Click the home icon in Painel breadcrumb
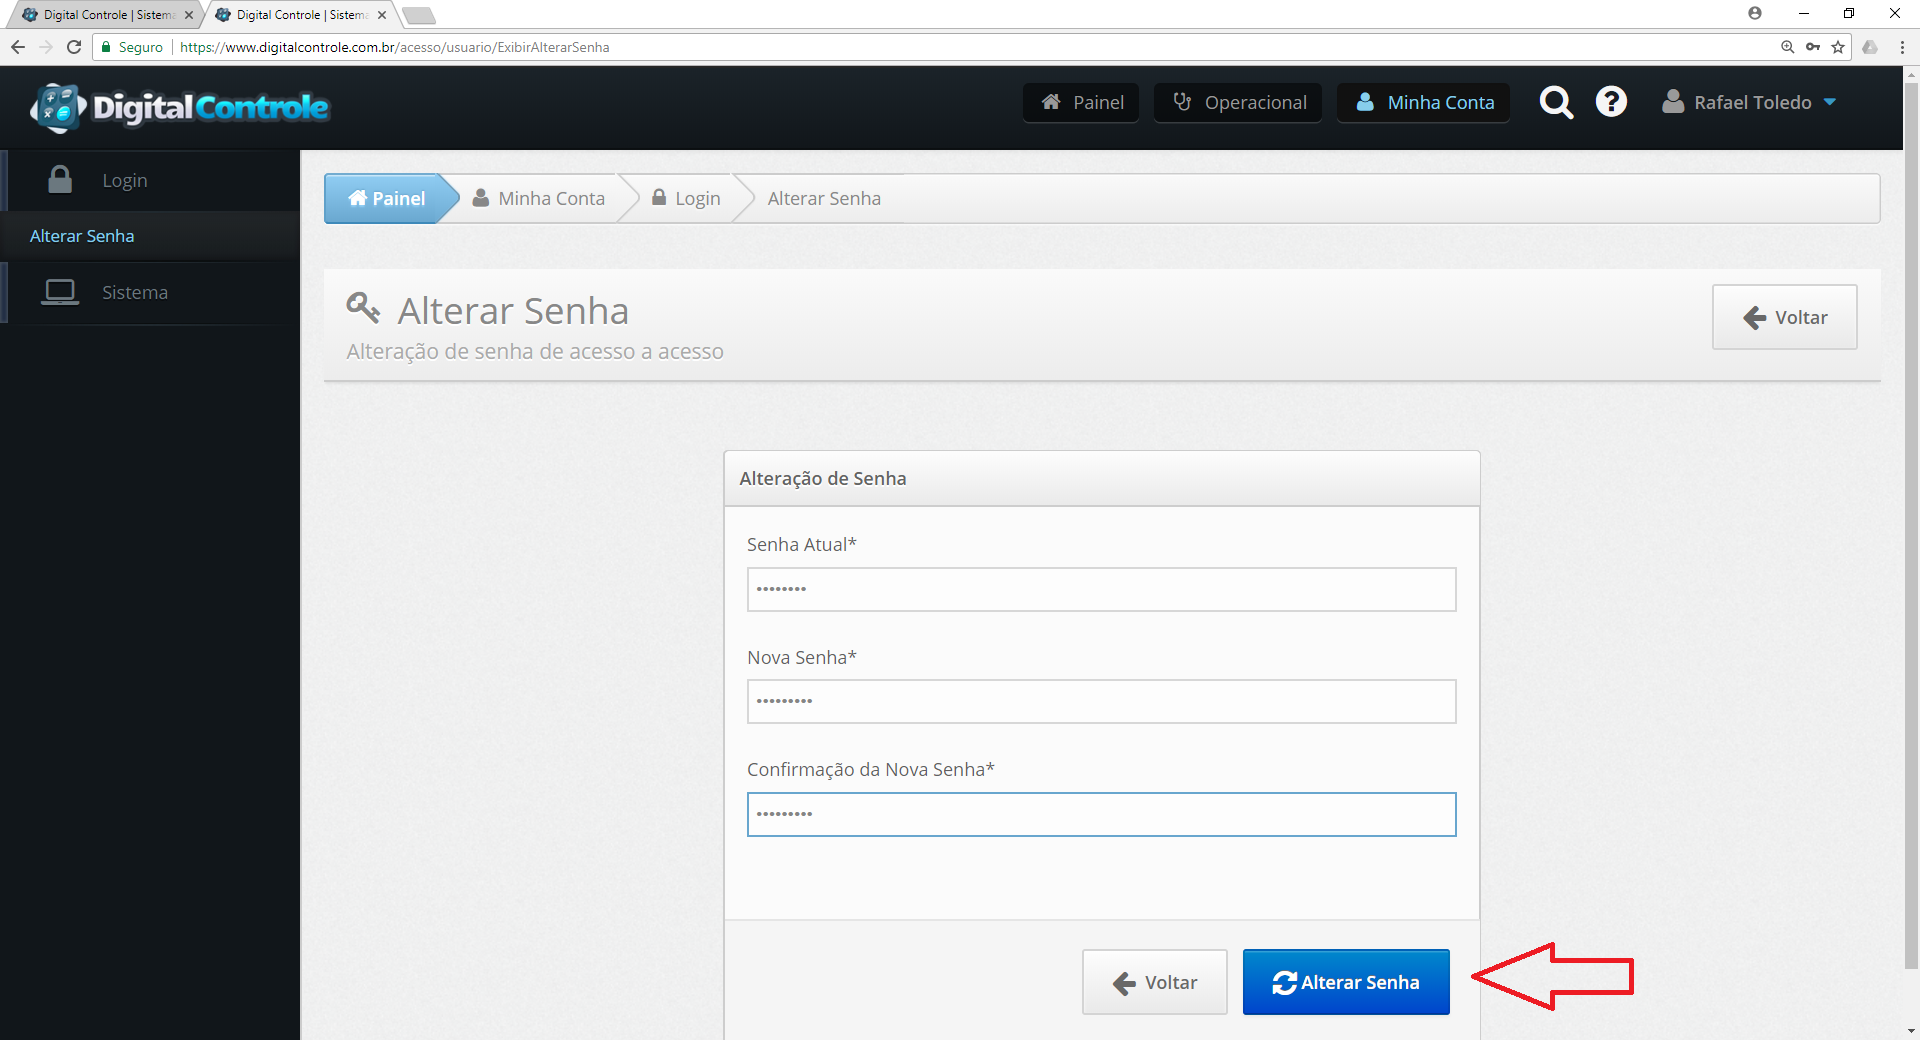The width and height of the screenshot is (1920, 1040). (358, 197)
